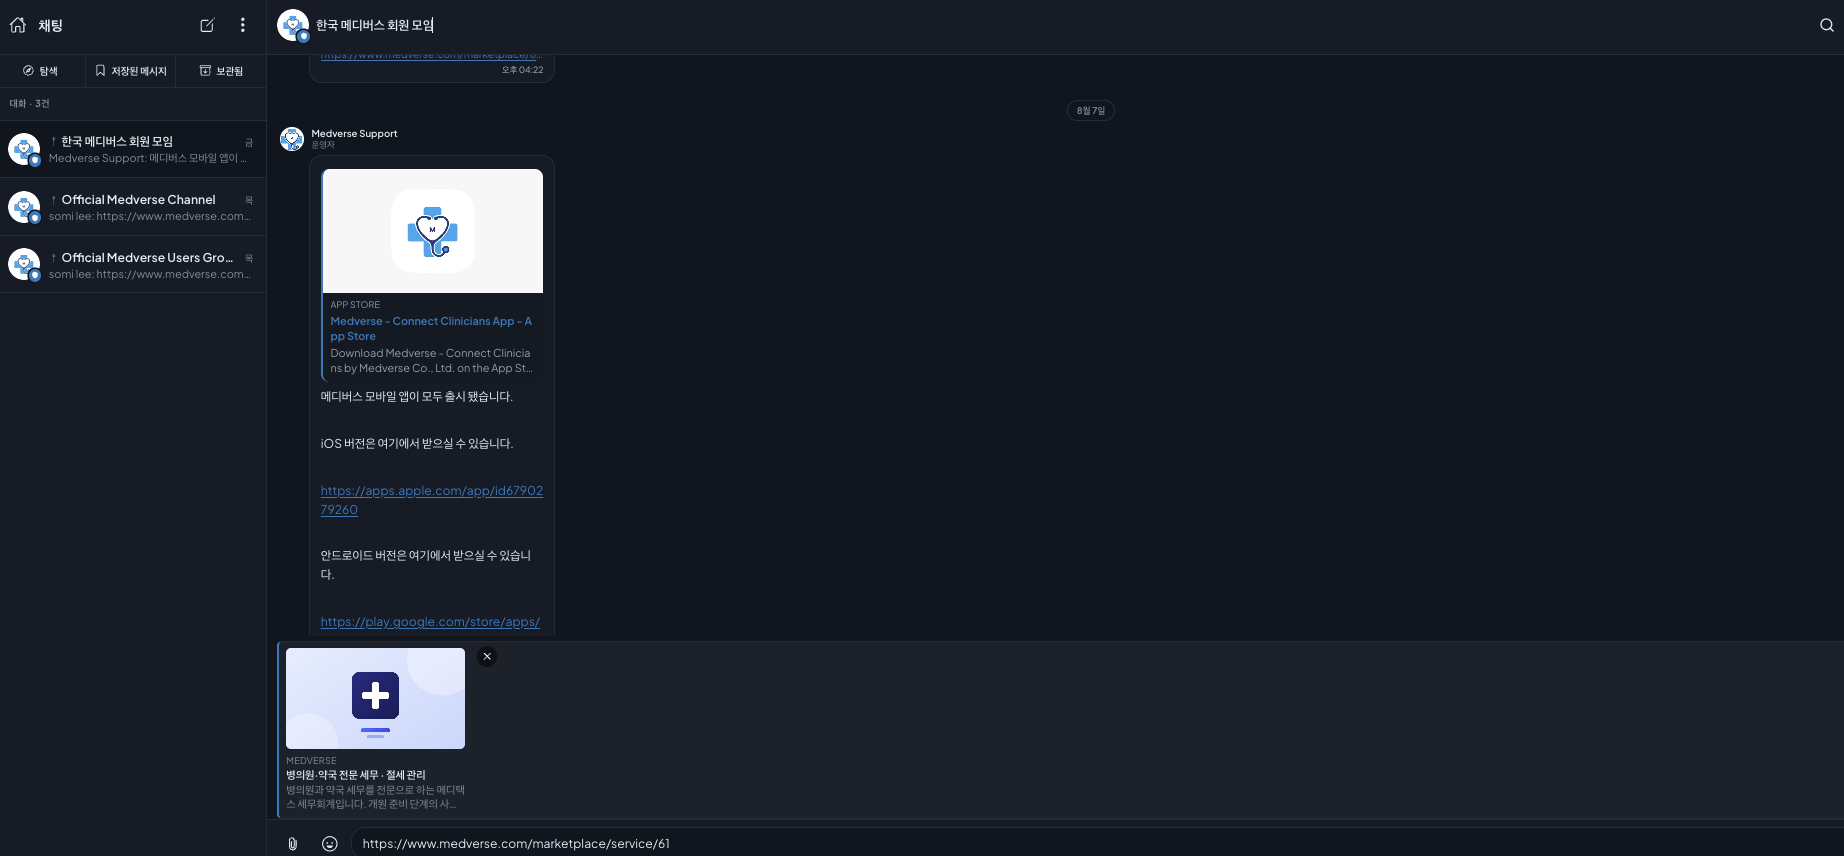Switch to the 탐색 tab
This screenshot has width=1844, height=856.
coord(41,71)
